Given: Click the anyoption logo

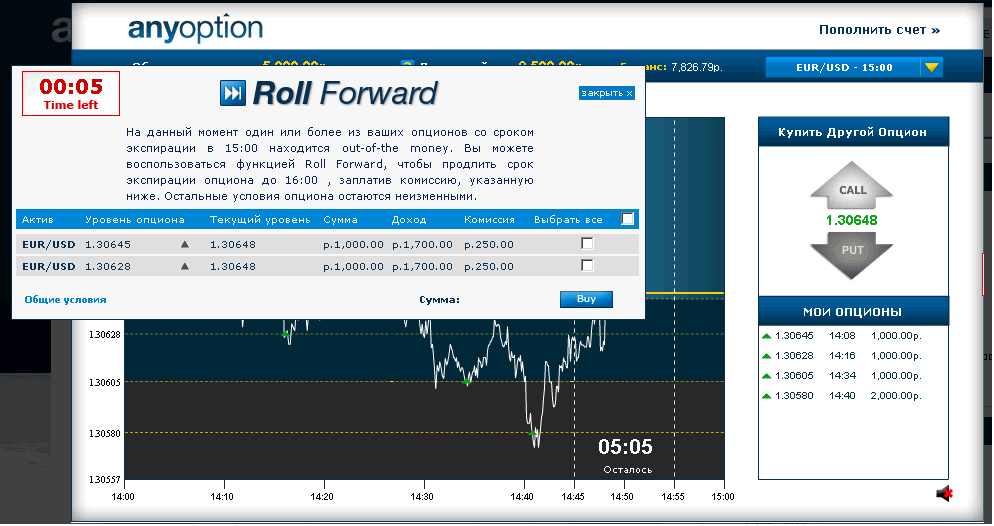Looking at the screenshot, I should tap(195, 29).
